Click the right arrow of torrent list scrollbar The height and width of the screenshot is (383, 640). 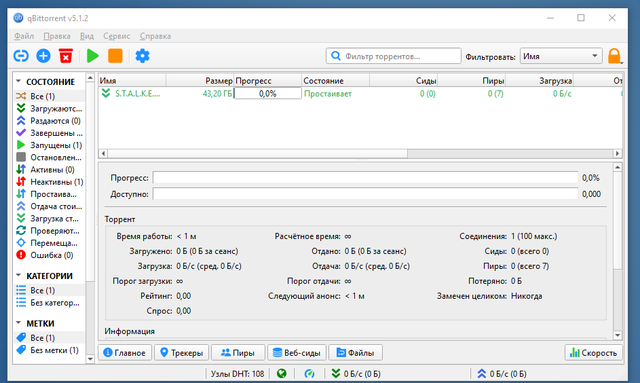click(x=617, y=154)
